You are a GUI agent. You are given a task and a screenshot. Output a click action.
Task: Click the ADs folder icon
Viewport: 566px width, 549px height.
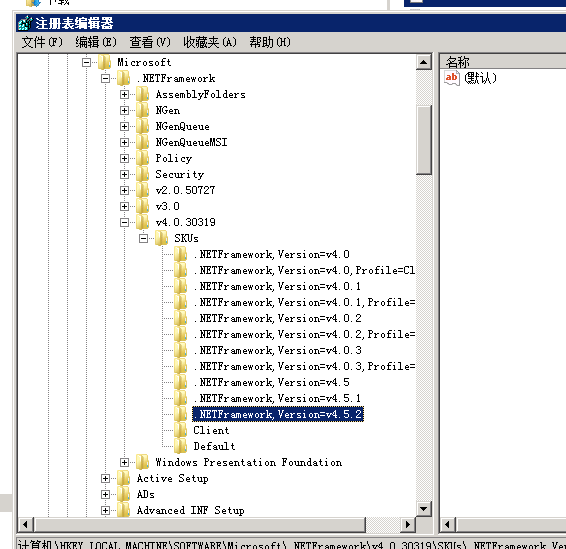pyautogui.click(x=123, y=494)
